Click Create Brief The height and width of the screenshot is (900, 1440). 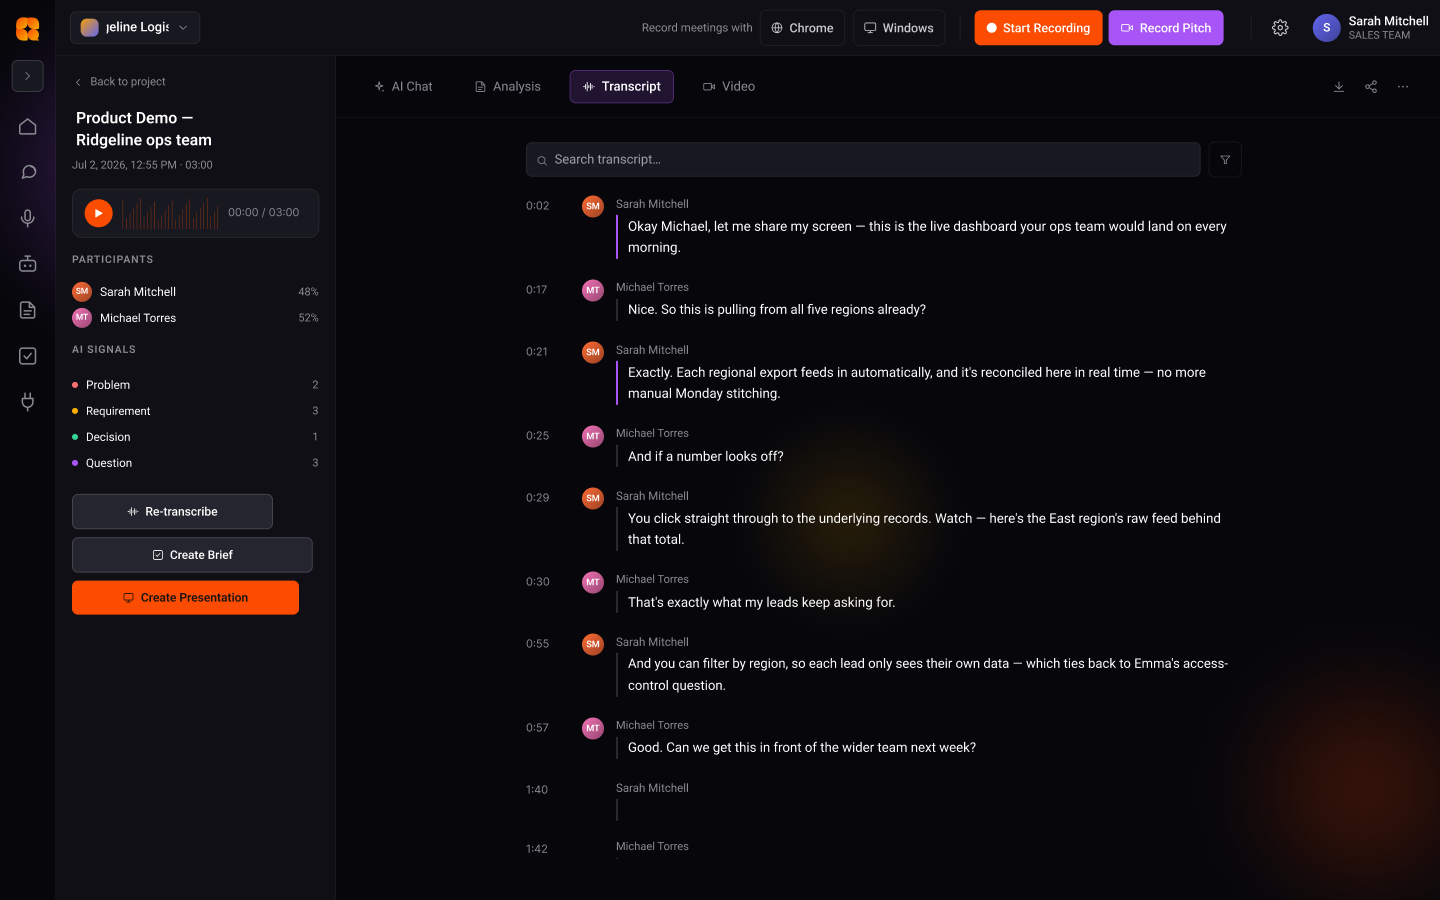(x=192, y=555)
